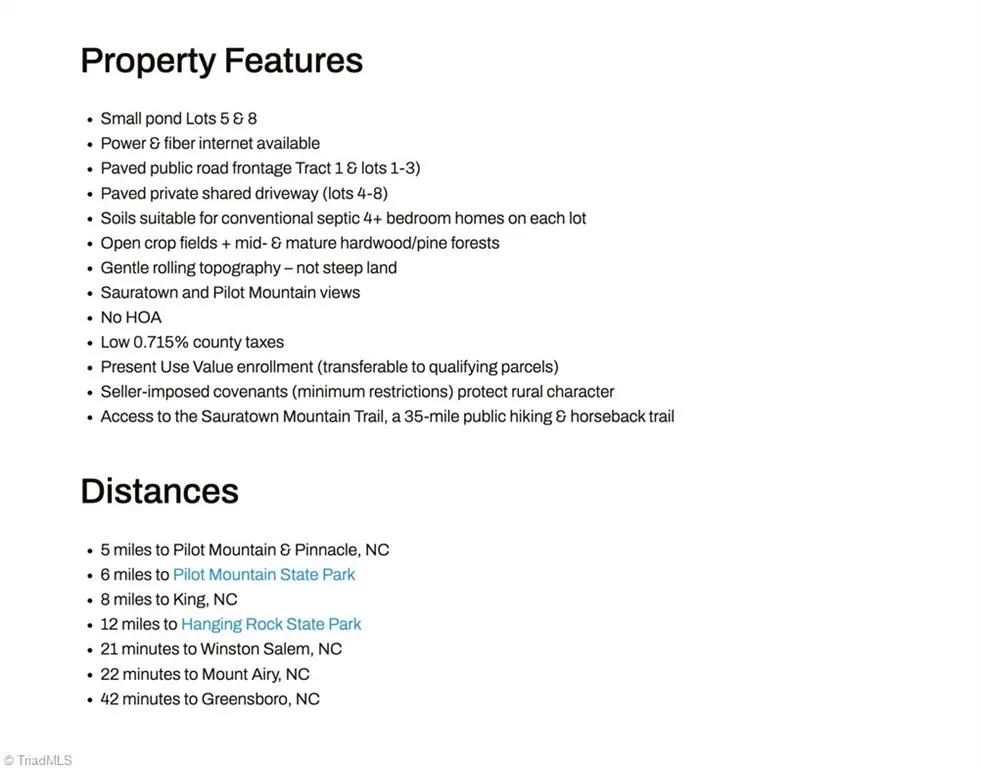
Task: Select the 'Open crop fields' feature line
Action: tap(300, 243)
